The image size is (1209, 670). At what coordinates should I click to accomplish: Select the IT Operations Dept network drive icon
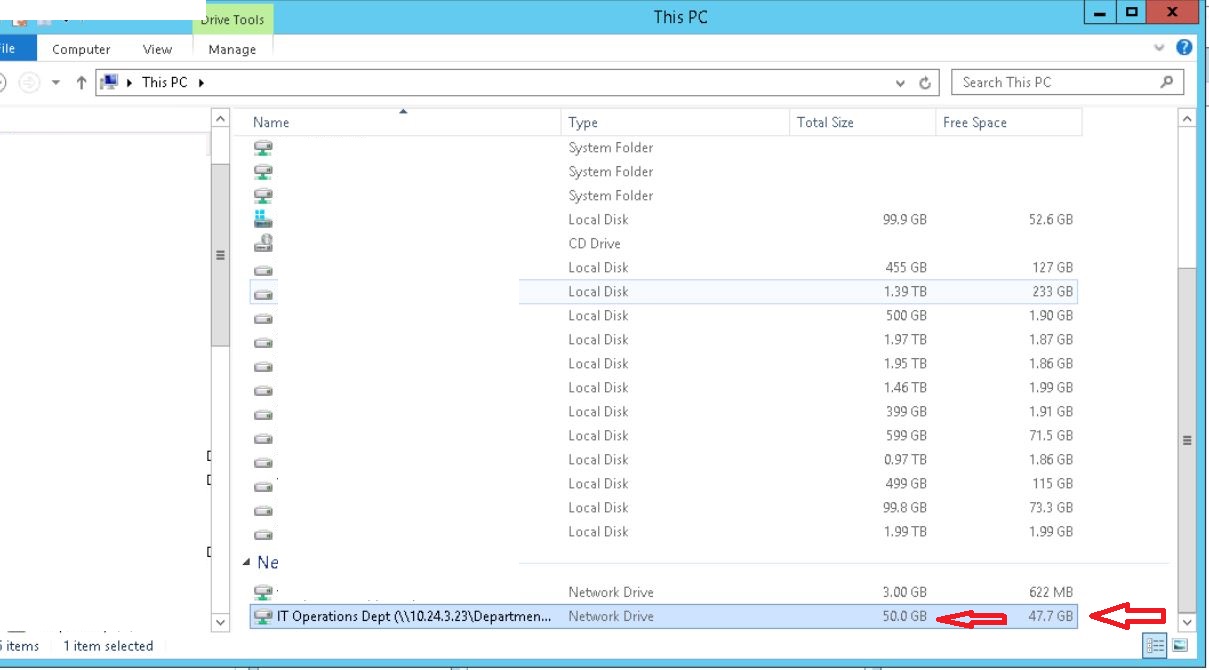(262, 616)
